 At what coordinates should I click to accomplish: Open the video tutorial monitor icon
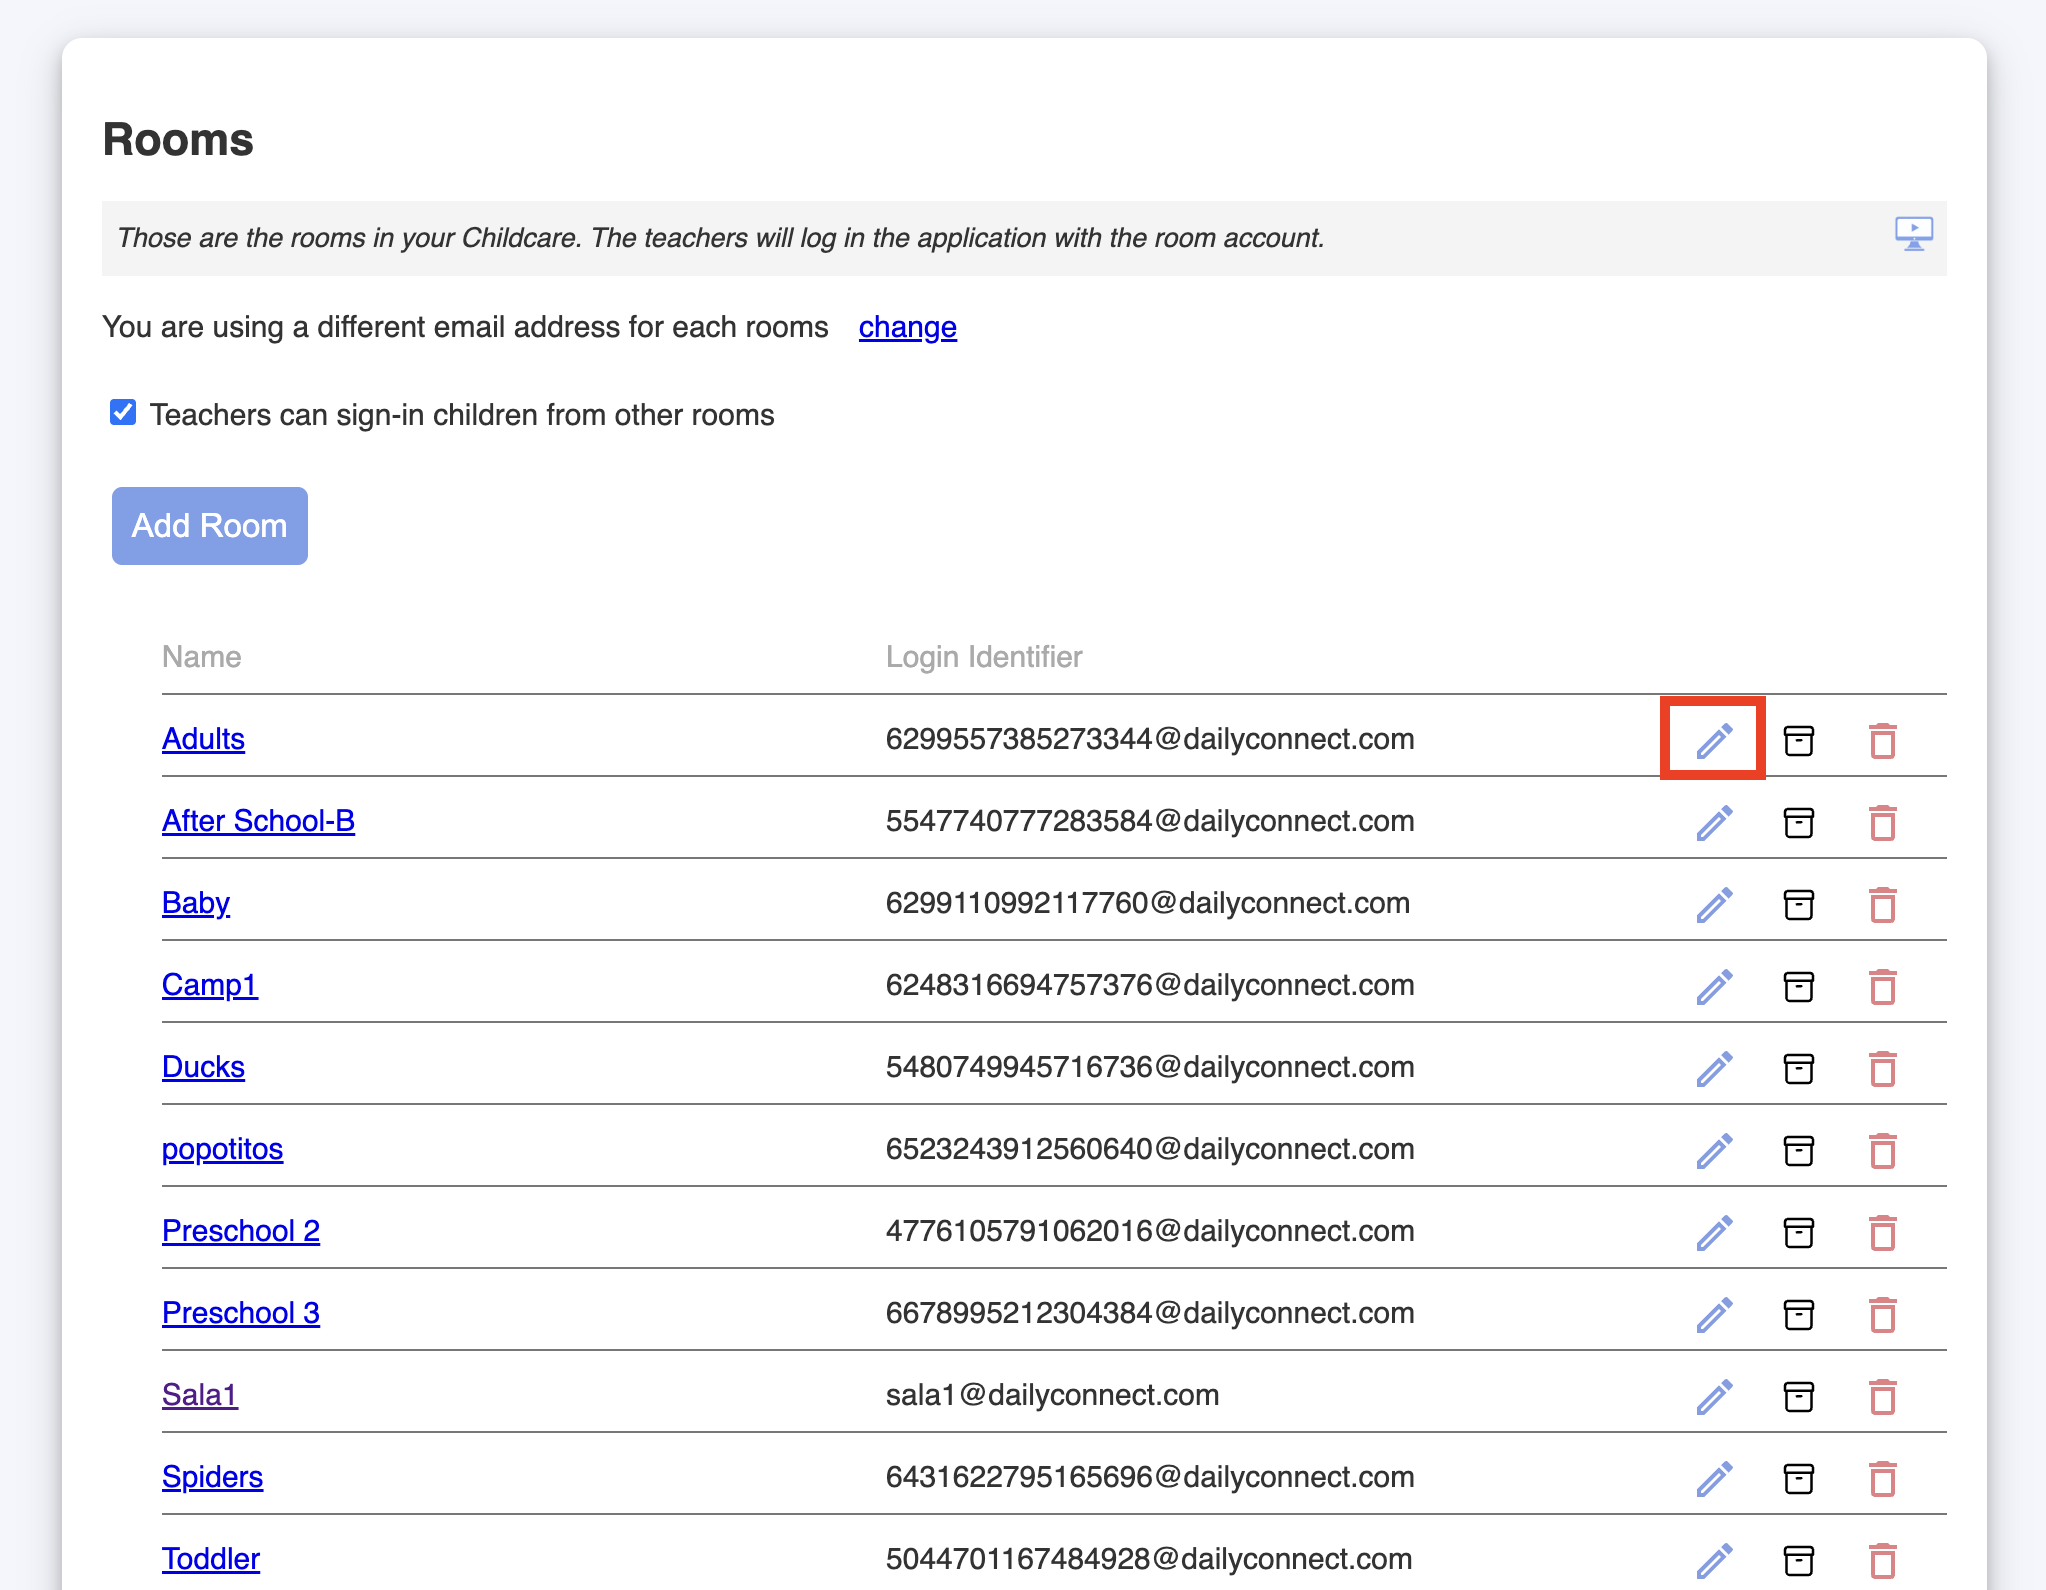click(1913, 234)
